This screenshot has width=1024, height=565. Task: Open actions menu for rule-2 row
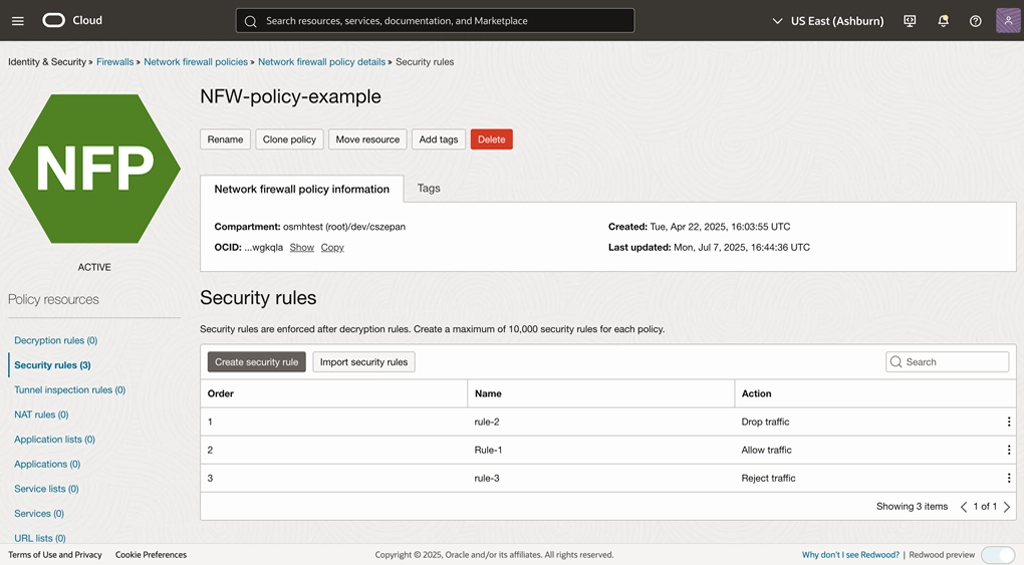pos(1008,422)
